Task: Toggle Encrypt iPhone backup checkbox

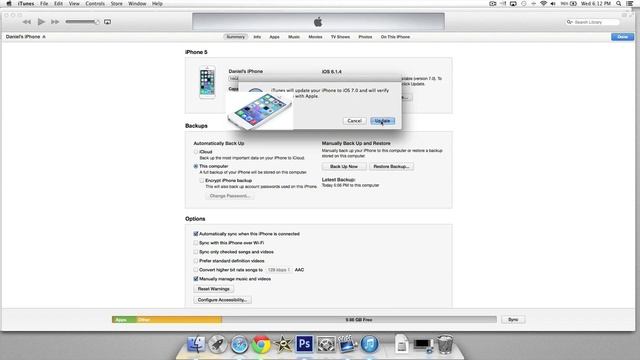Action: [202, 180]
